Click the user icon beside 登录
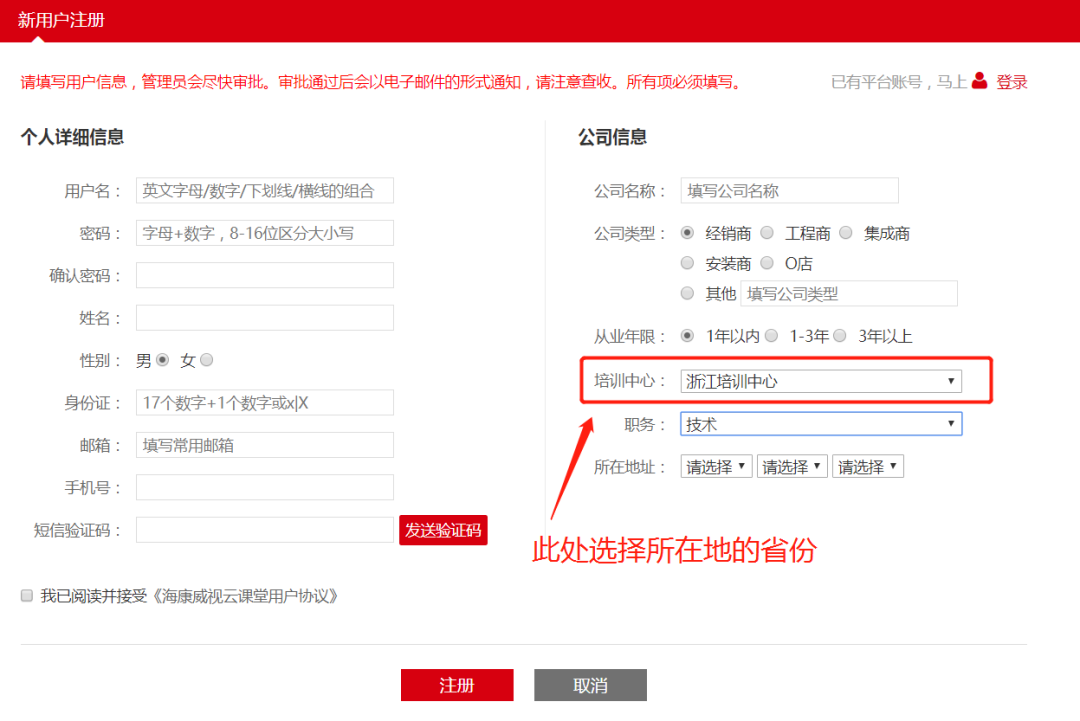The image size is (1080, 721). coord(979,81)
